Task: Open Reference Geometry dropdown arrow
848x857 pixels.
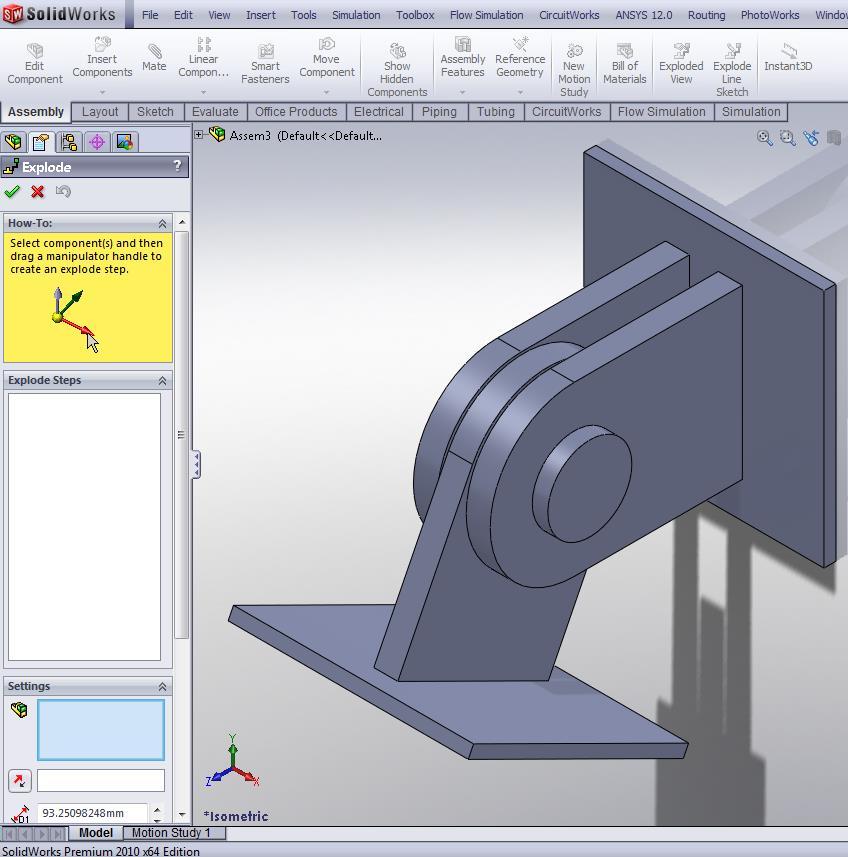Action: (x=520, y=92)
